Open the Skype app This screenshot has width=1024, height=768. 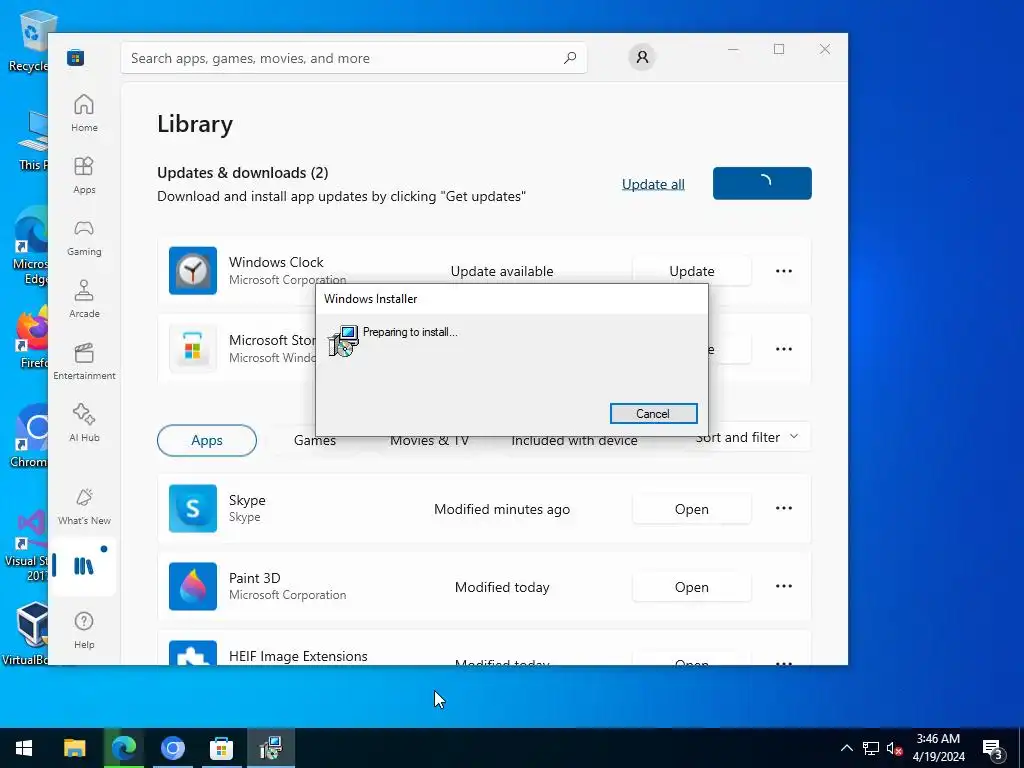[692, 509]
